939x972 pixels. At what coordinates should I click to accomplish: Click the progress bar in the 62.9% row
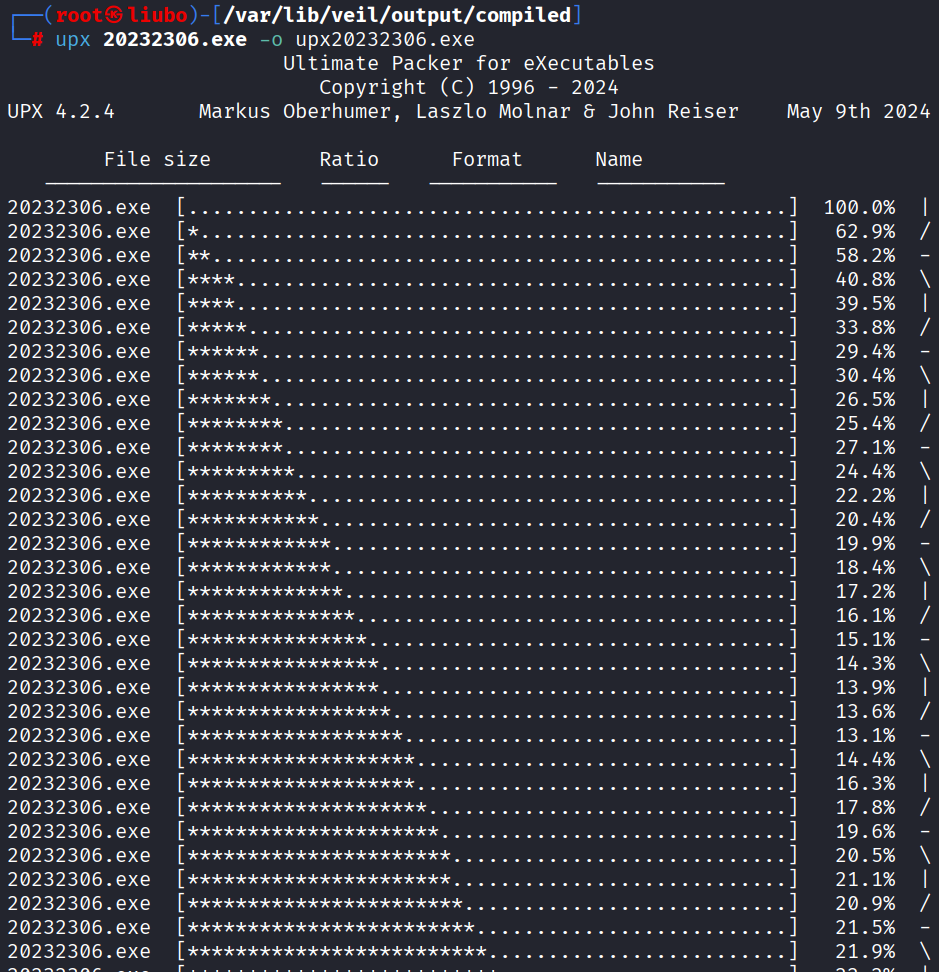tap(487, 232)
